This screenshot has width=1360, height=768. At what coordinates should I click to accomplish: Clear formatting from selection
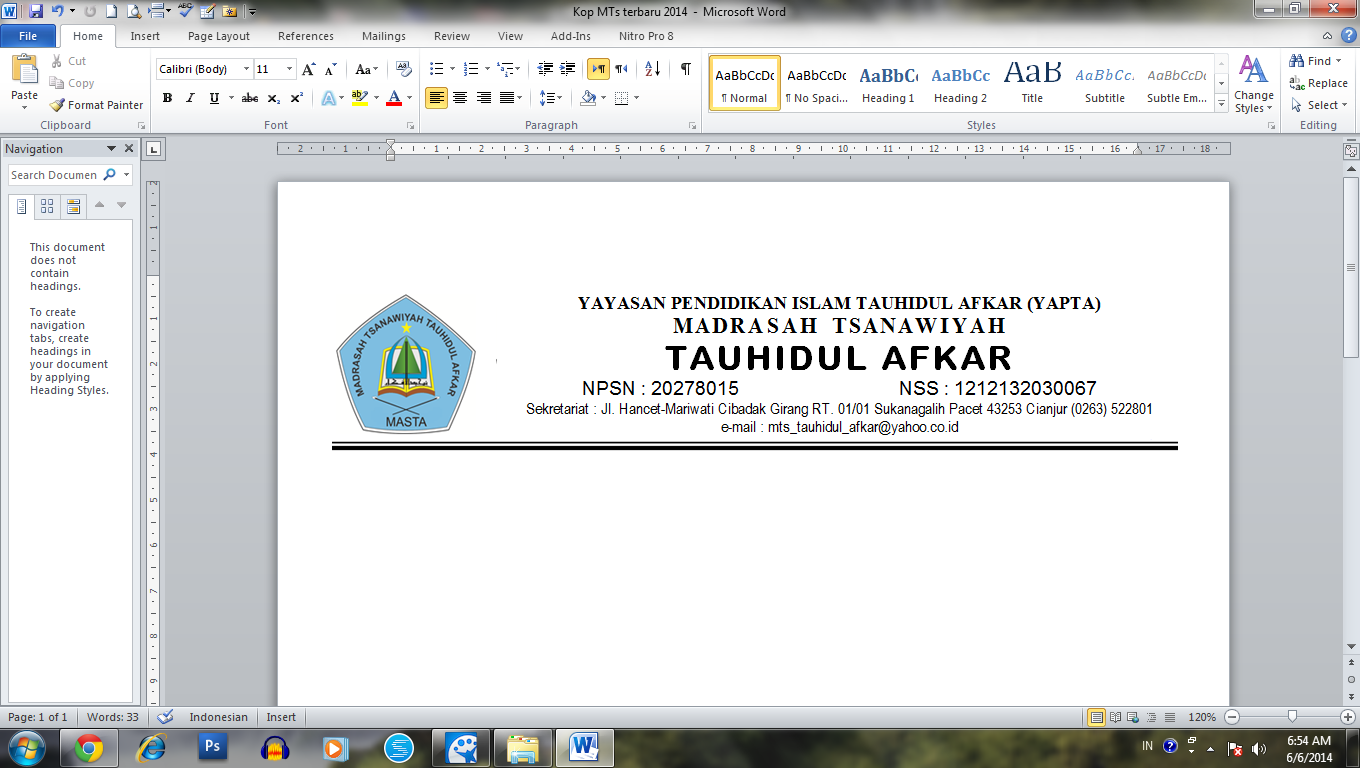tap(404, 69)
